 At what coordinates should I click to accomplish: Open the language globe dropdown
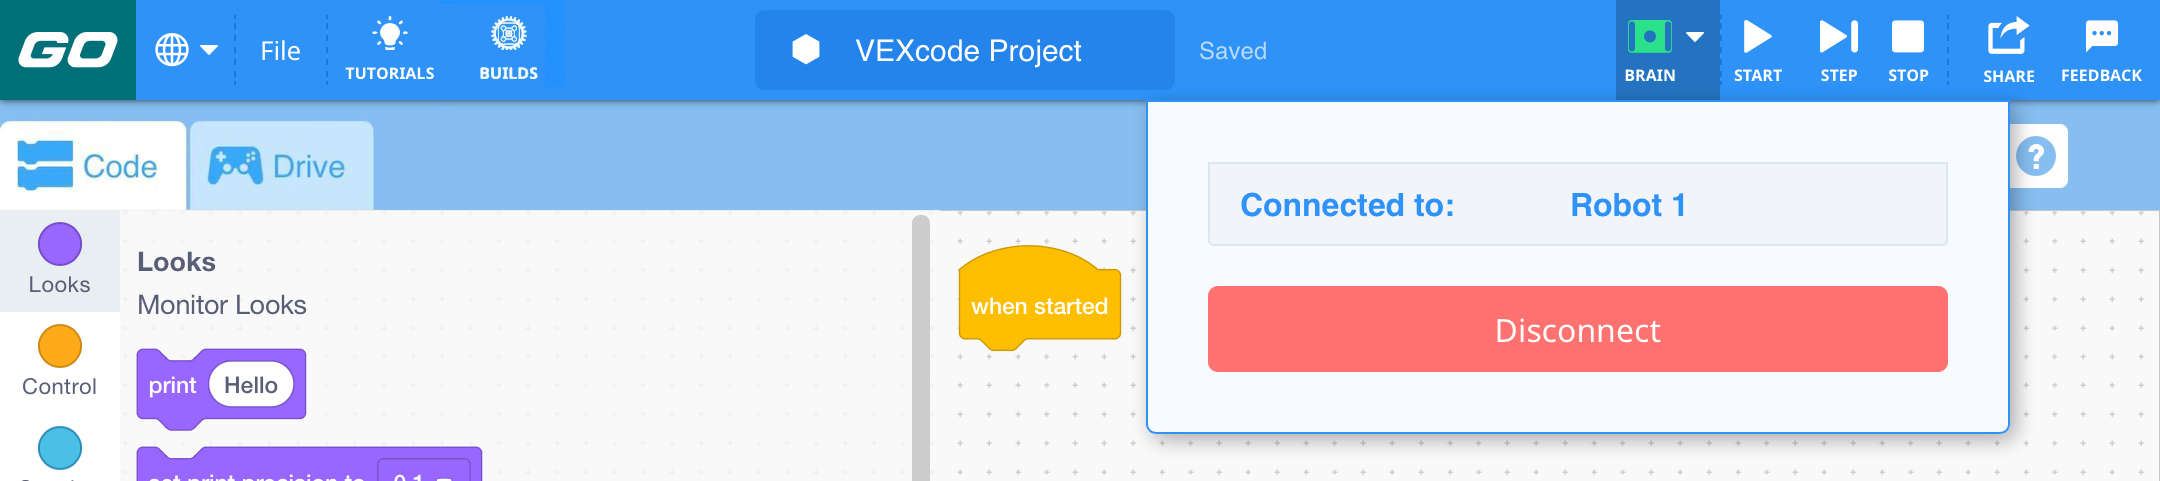(185, 50)
